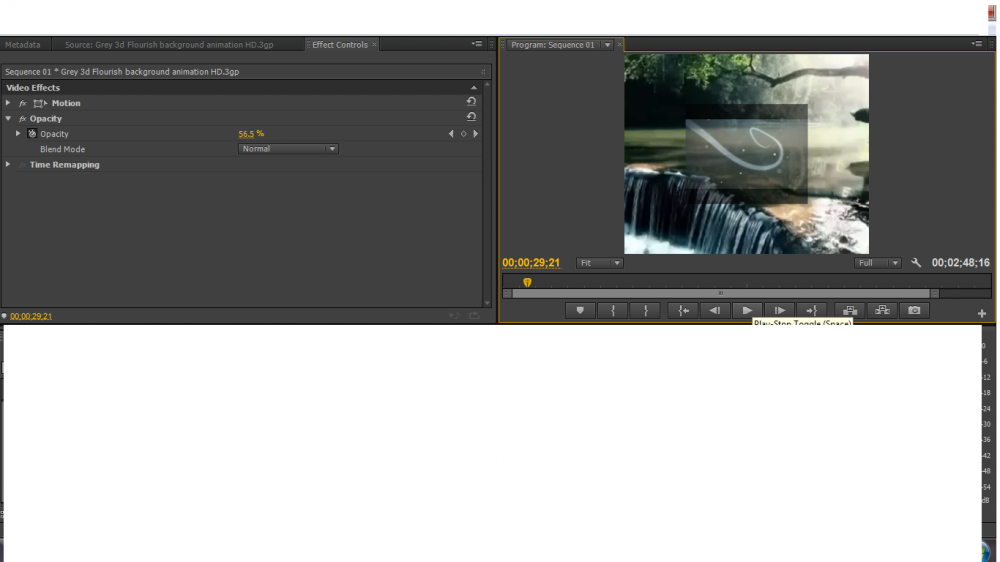Screen dimensions: 1000x562
Task: Click the Add Marker button in Program monitor
Action: [x=580, y=311]
